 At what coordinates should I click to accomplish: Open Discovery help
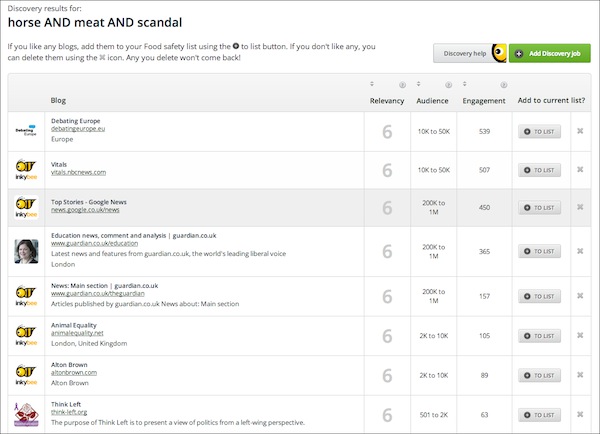click(462, 53)
